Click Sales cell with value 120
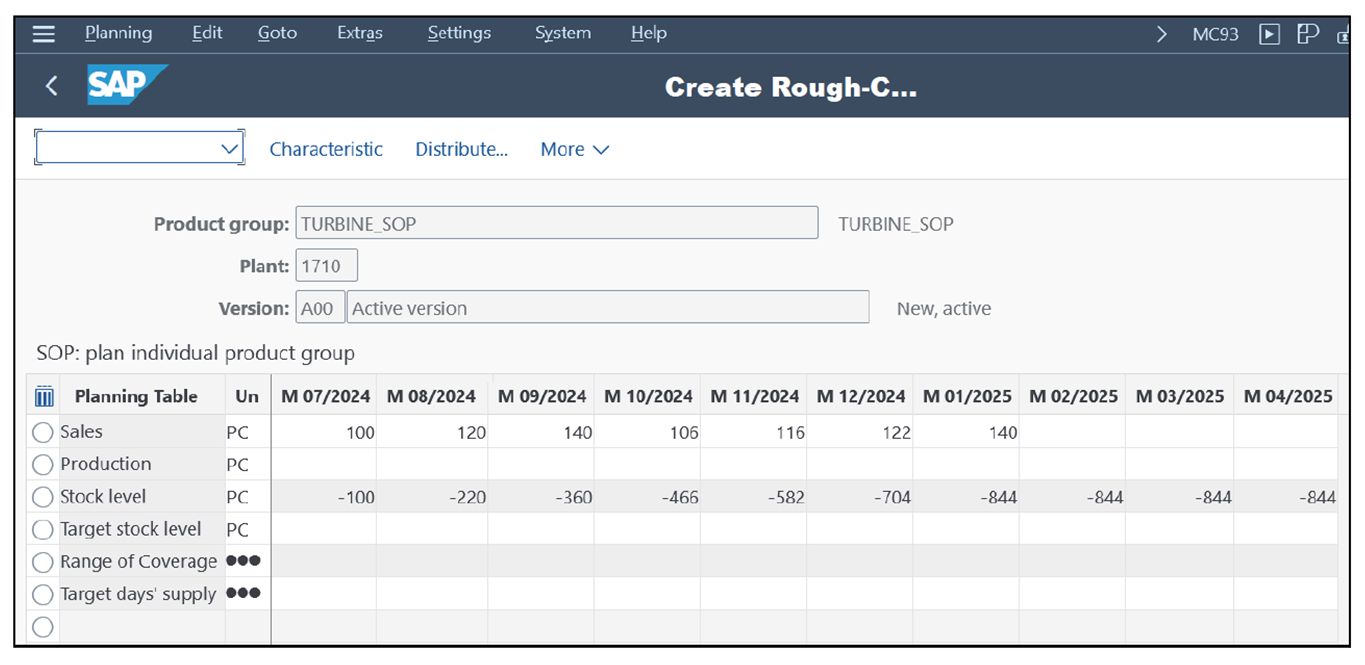The image size is (1365, 665). 433,433
